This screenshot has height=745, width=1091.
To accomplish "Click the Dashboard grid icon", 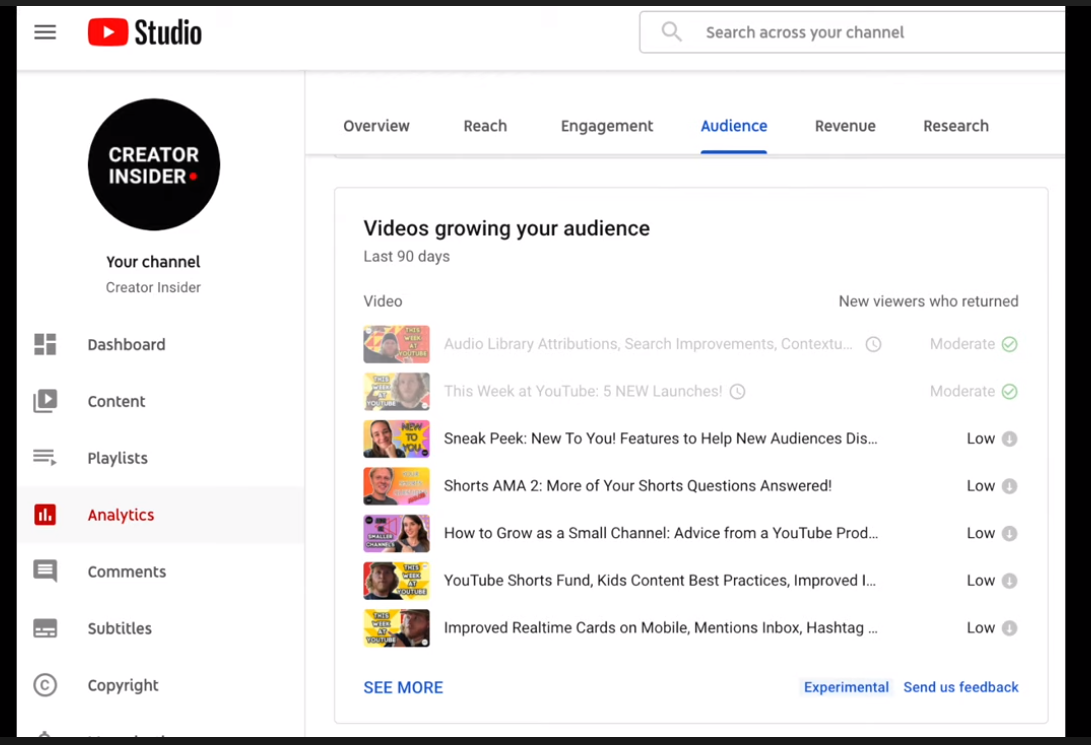I will coord(45,344).
